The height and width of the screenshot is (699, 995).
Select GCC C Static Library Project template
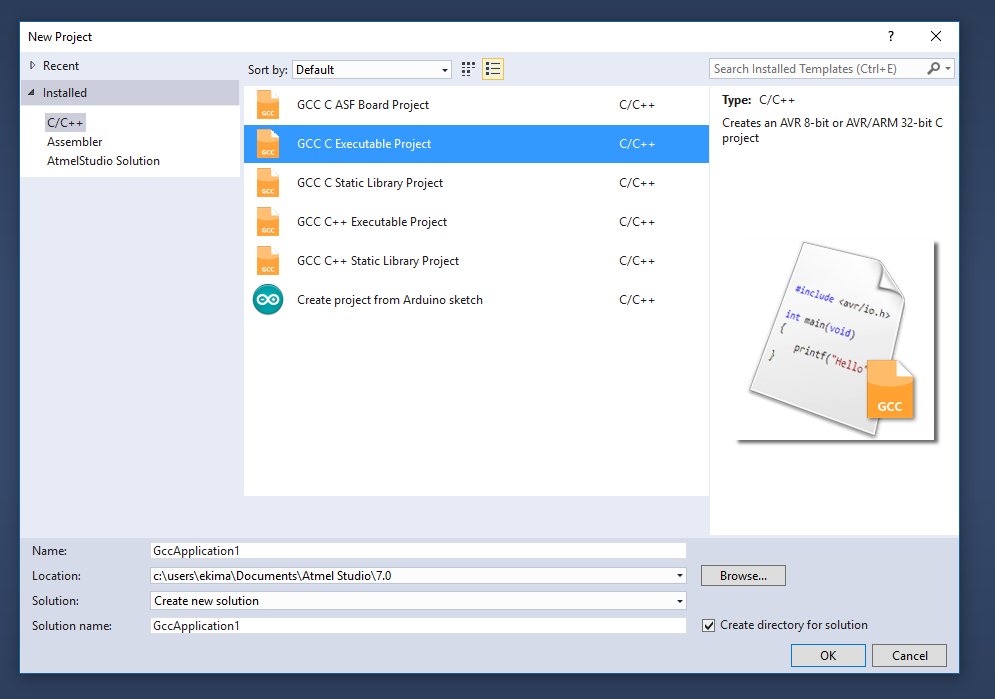tap(476, 183)
